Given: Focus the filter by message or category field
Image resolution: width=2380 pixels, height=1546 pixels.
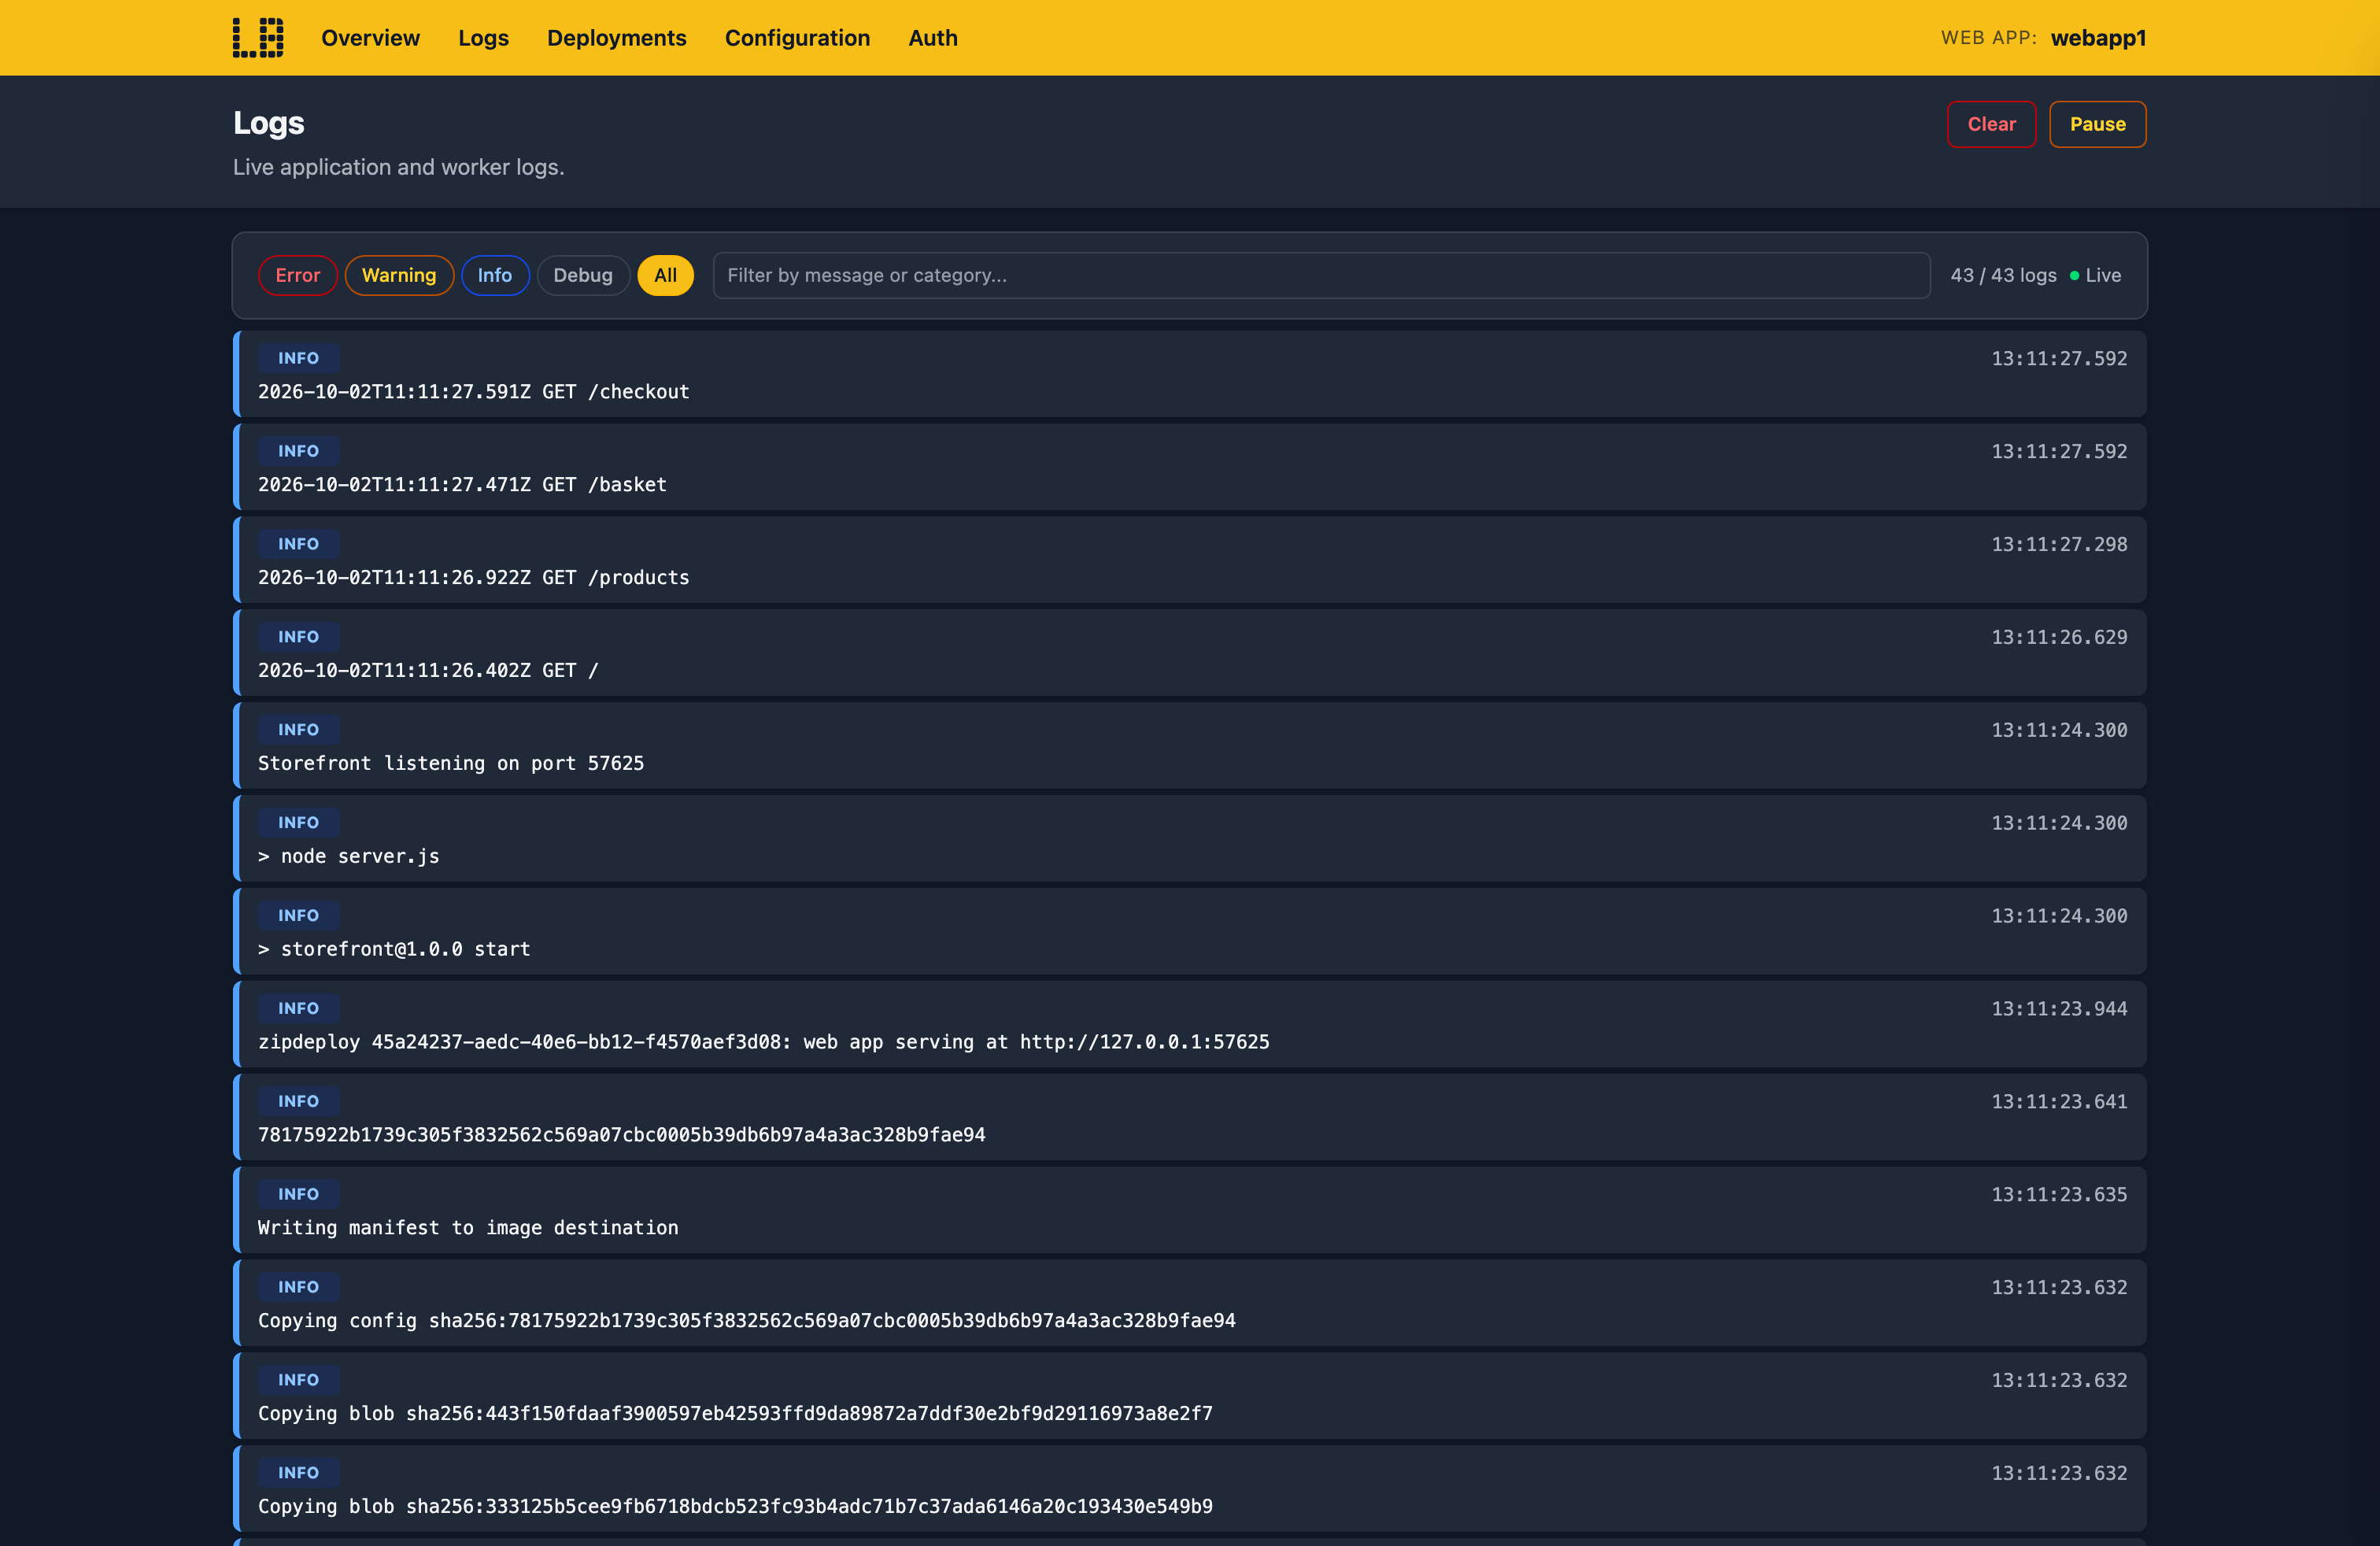Looking at the screenshot, I should (x=1321, y=275).
